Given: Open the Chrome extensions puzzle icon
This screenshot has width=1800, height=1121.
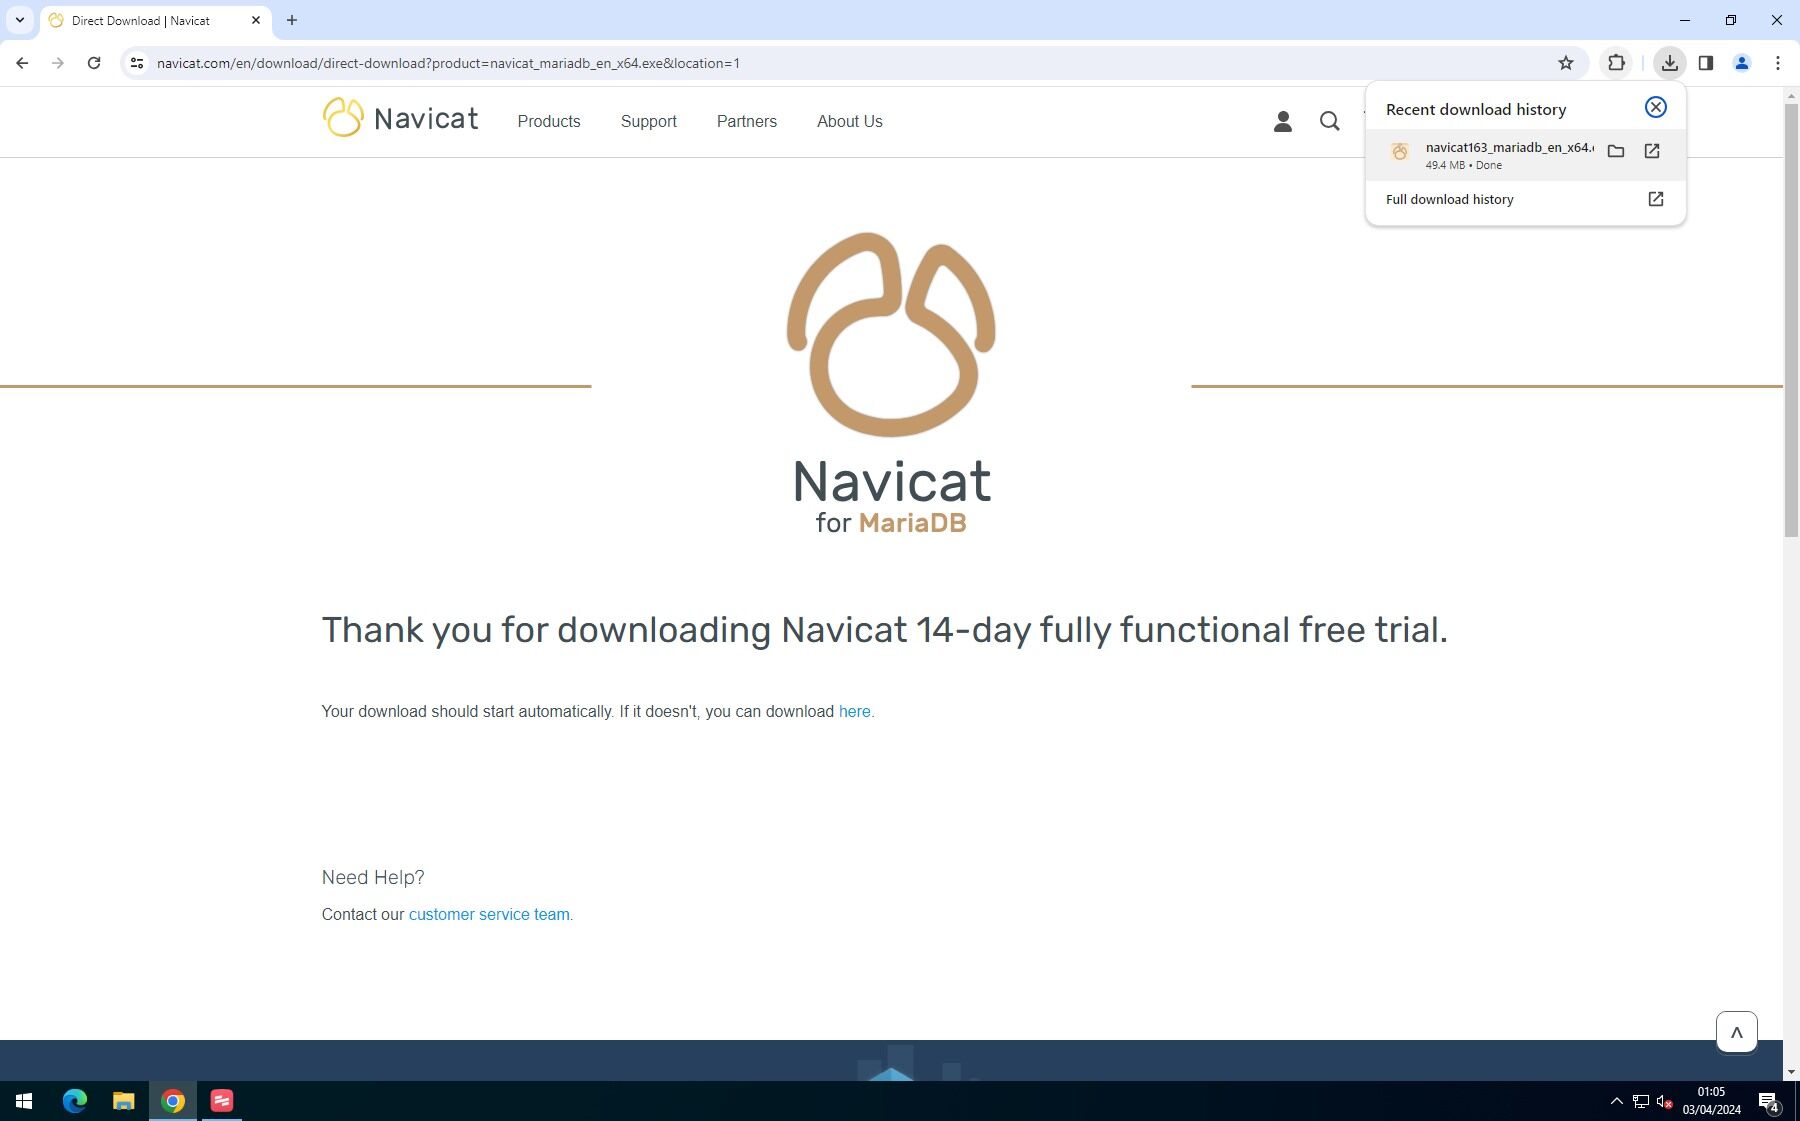Looking at the screenshot, I should coord(1616,63).
